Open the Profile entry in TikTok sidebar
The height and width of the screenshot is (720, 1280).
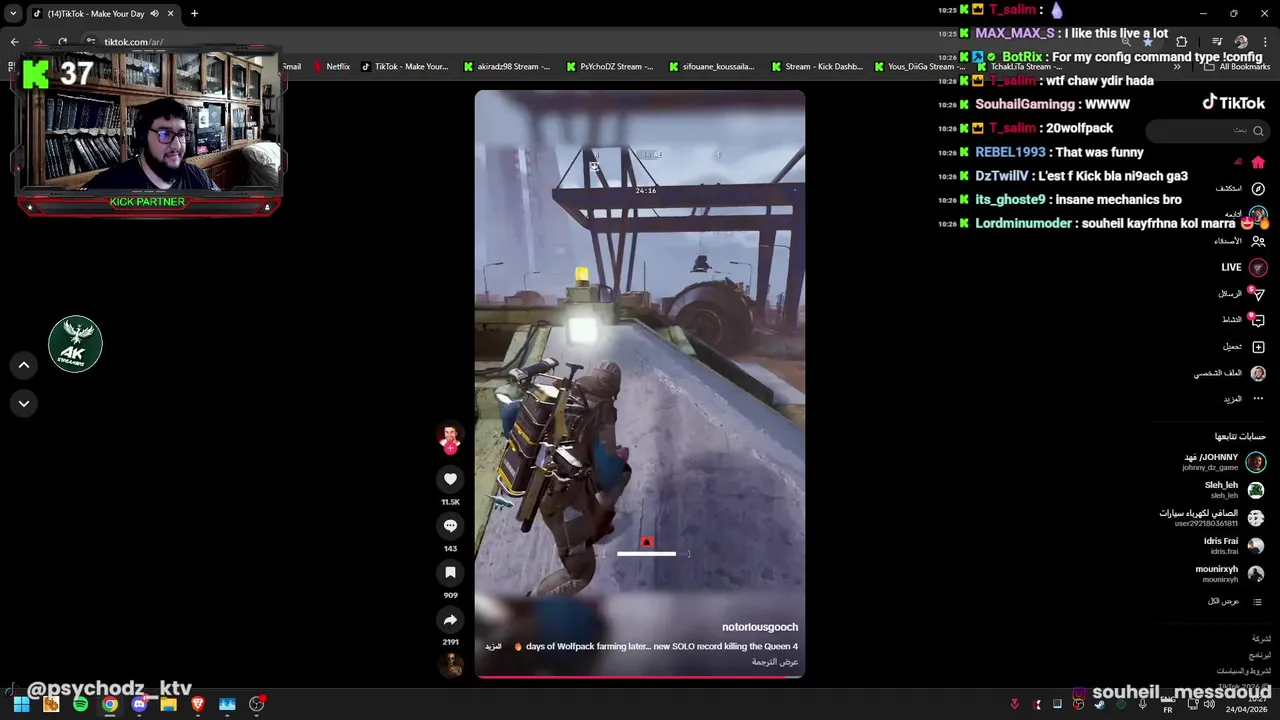[1258, 373]
